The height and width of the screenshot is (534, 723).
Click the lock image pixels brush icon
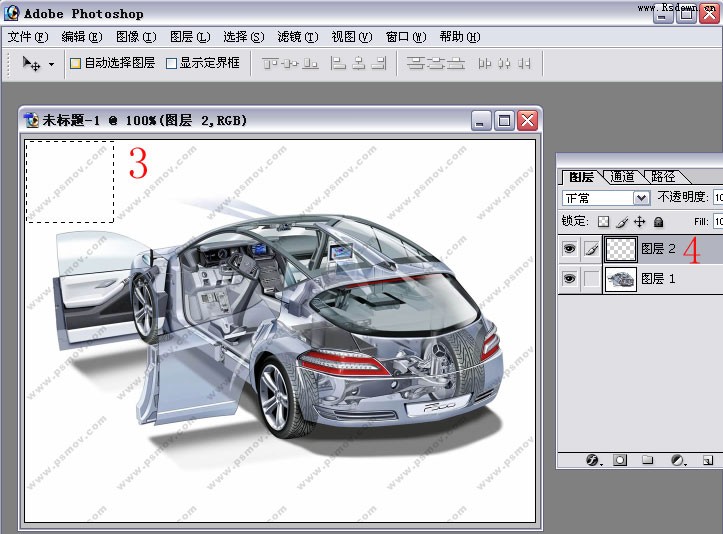tap(621, 222)
